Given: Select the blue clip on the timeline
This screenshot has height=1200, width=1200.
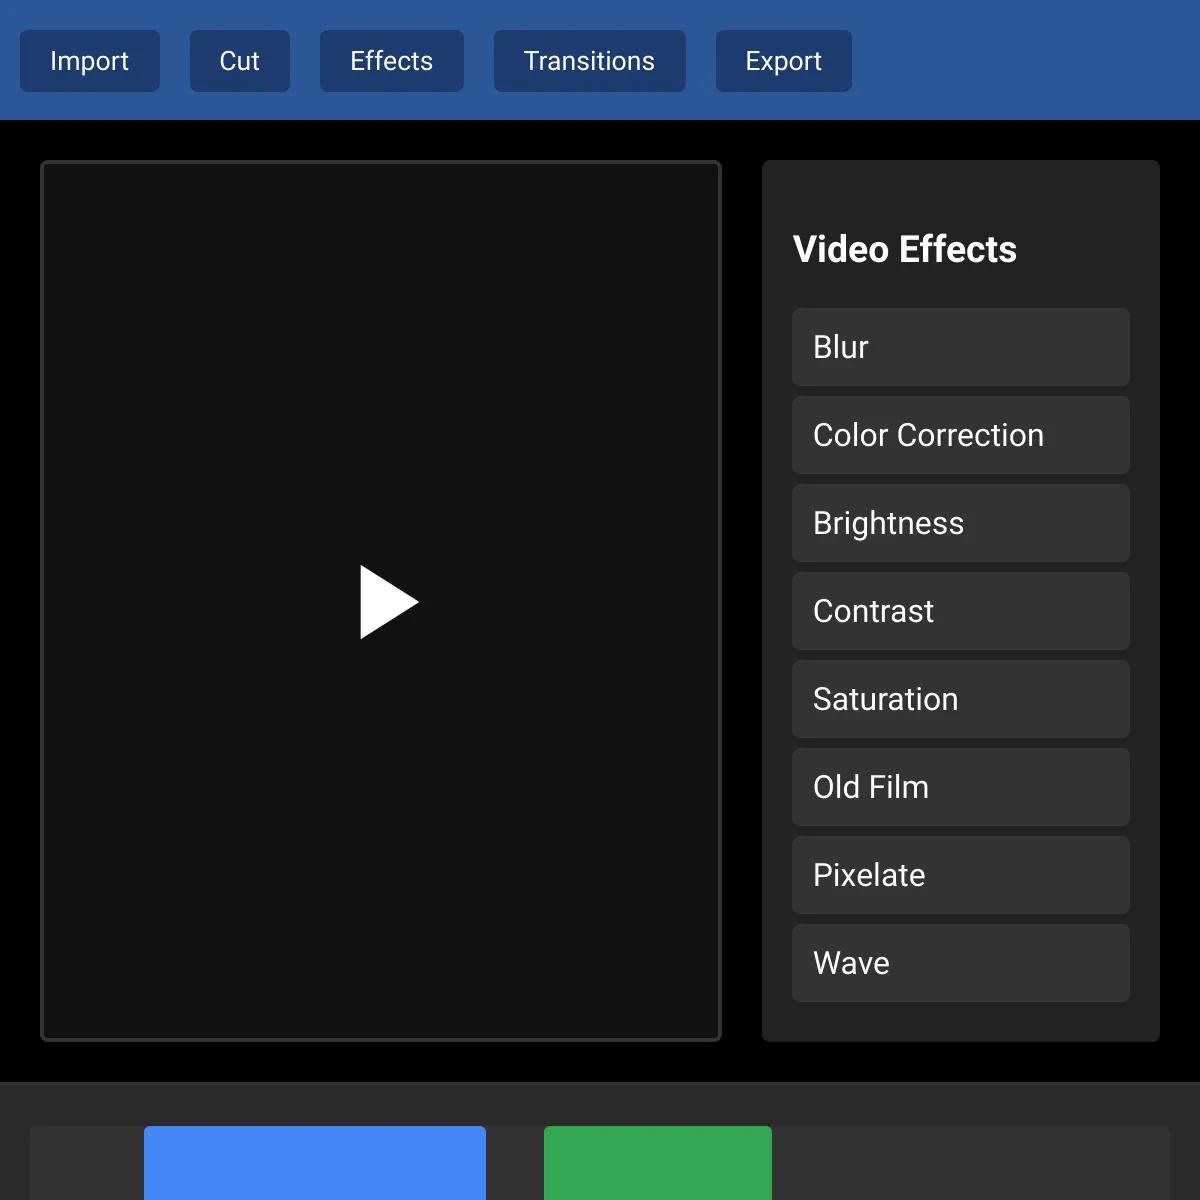Looking at the screenshot, I should point(315,1163).
